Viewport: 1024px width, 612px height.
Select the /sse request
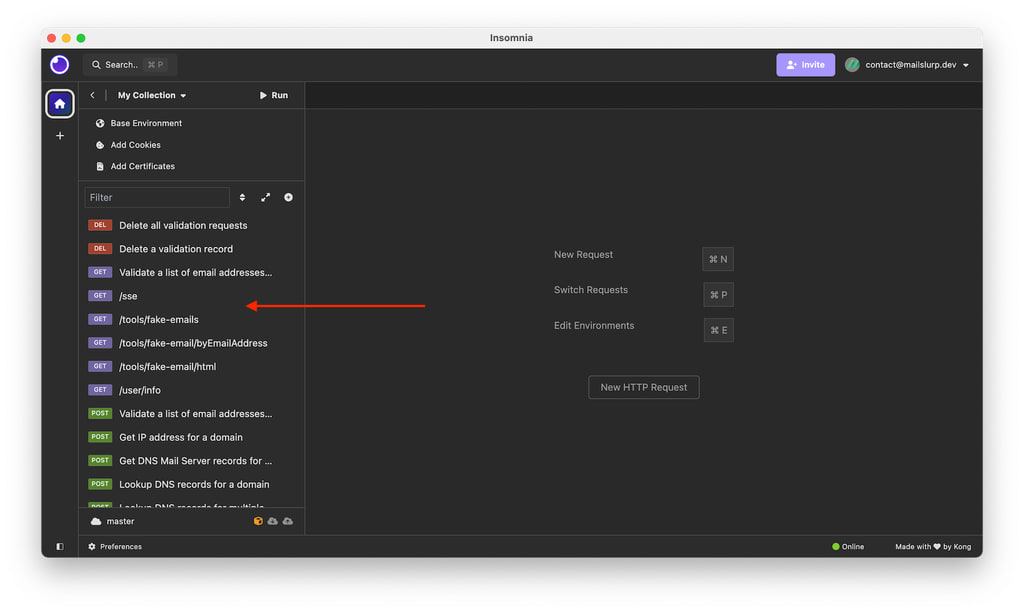pos(191,296)
